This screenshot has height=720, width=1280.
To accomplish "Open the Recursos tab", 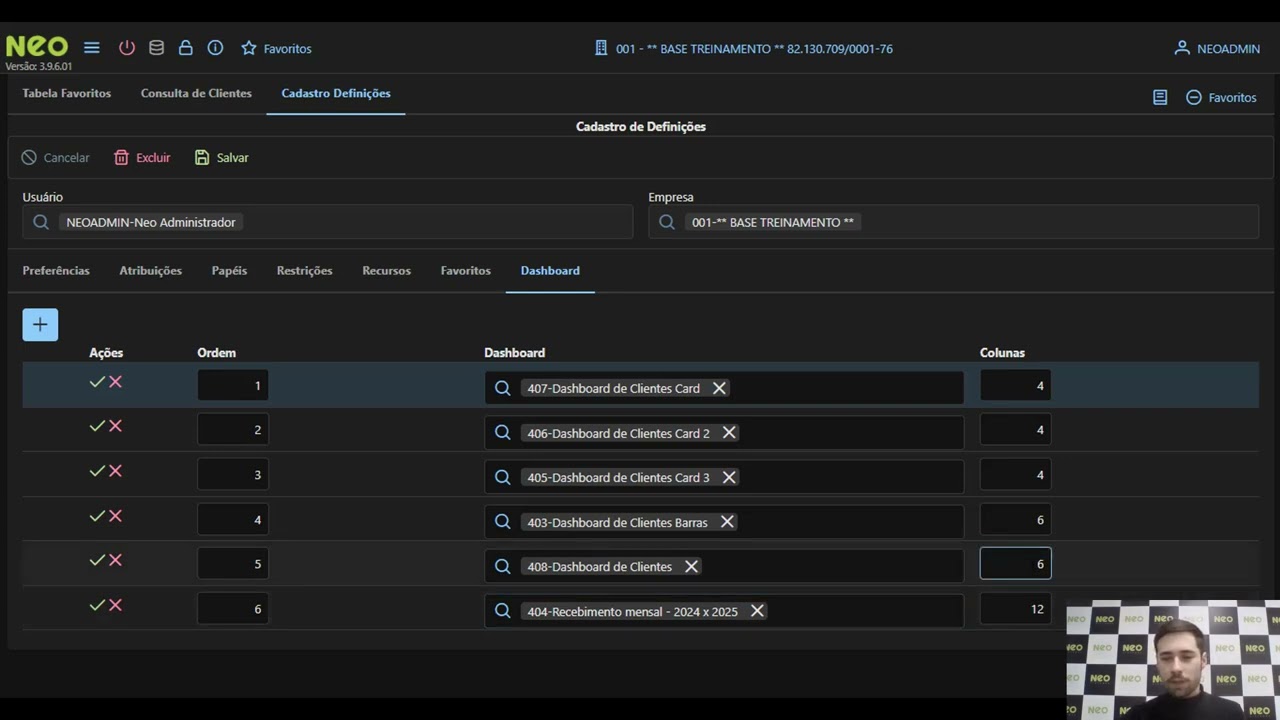I will tap(387, 270).
